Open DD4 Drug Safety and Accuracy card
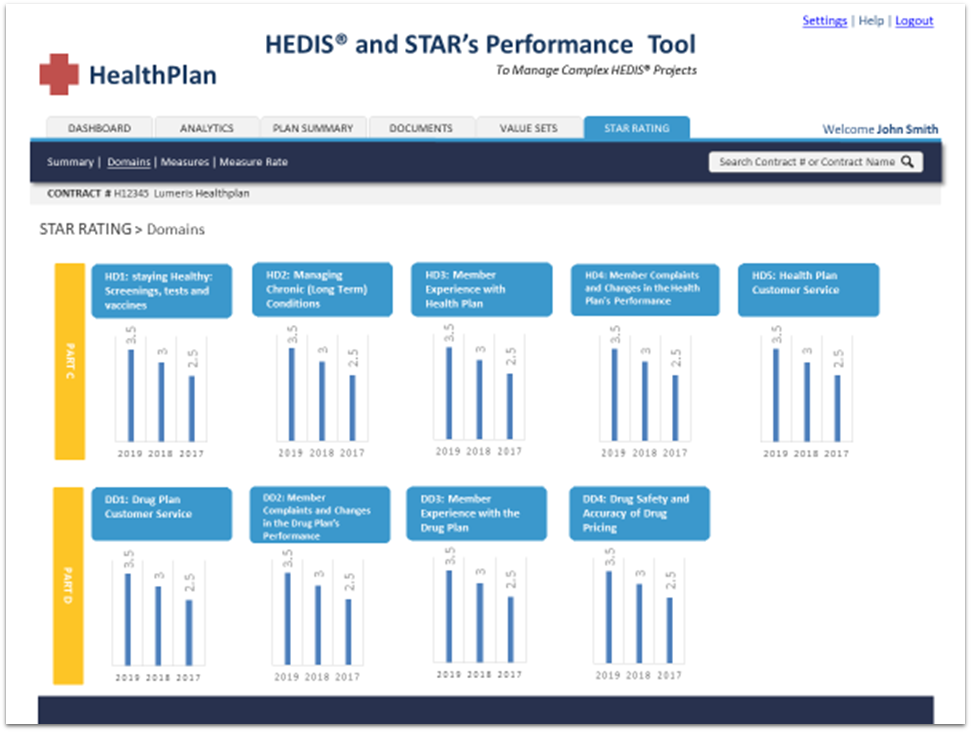971x732 pixels. tap(639, 513)
